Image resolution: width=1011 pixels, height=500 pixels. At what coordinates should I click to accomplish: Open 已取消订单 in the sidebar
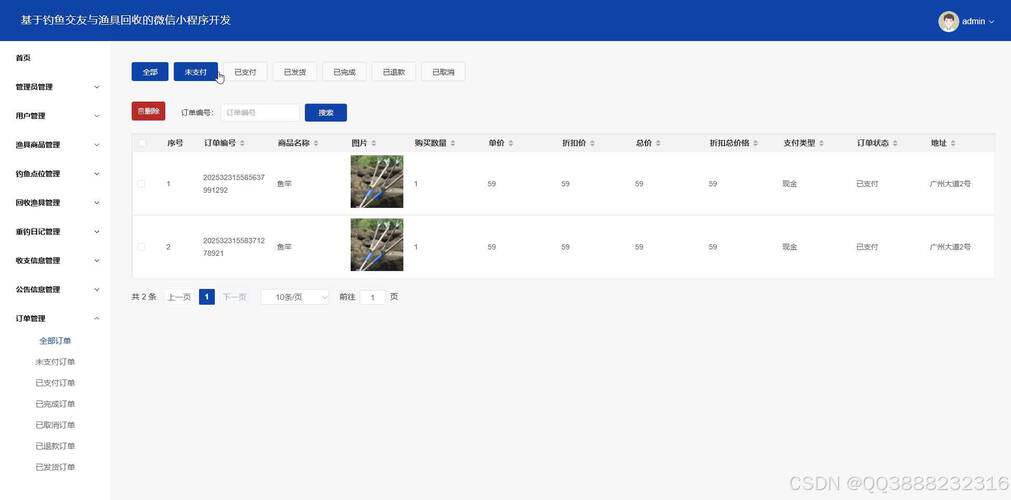click(55, 425)
